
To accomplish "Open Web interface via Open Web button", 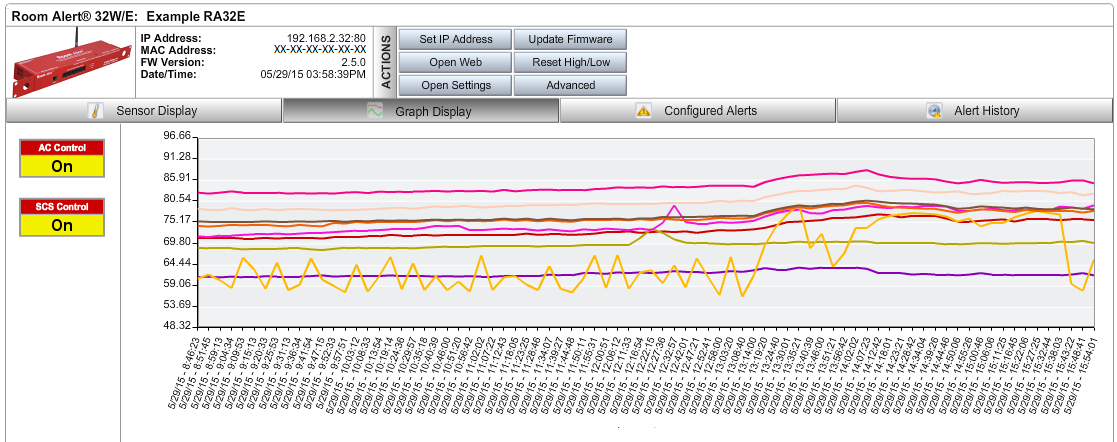I will tap(456, 62).
